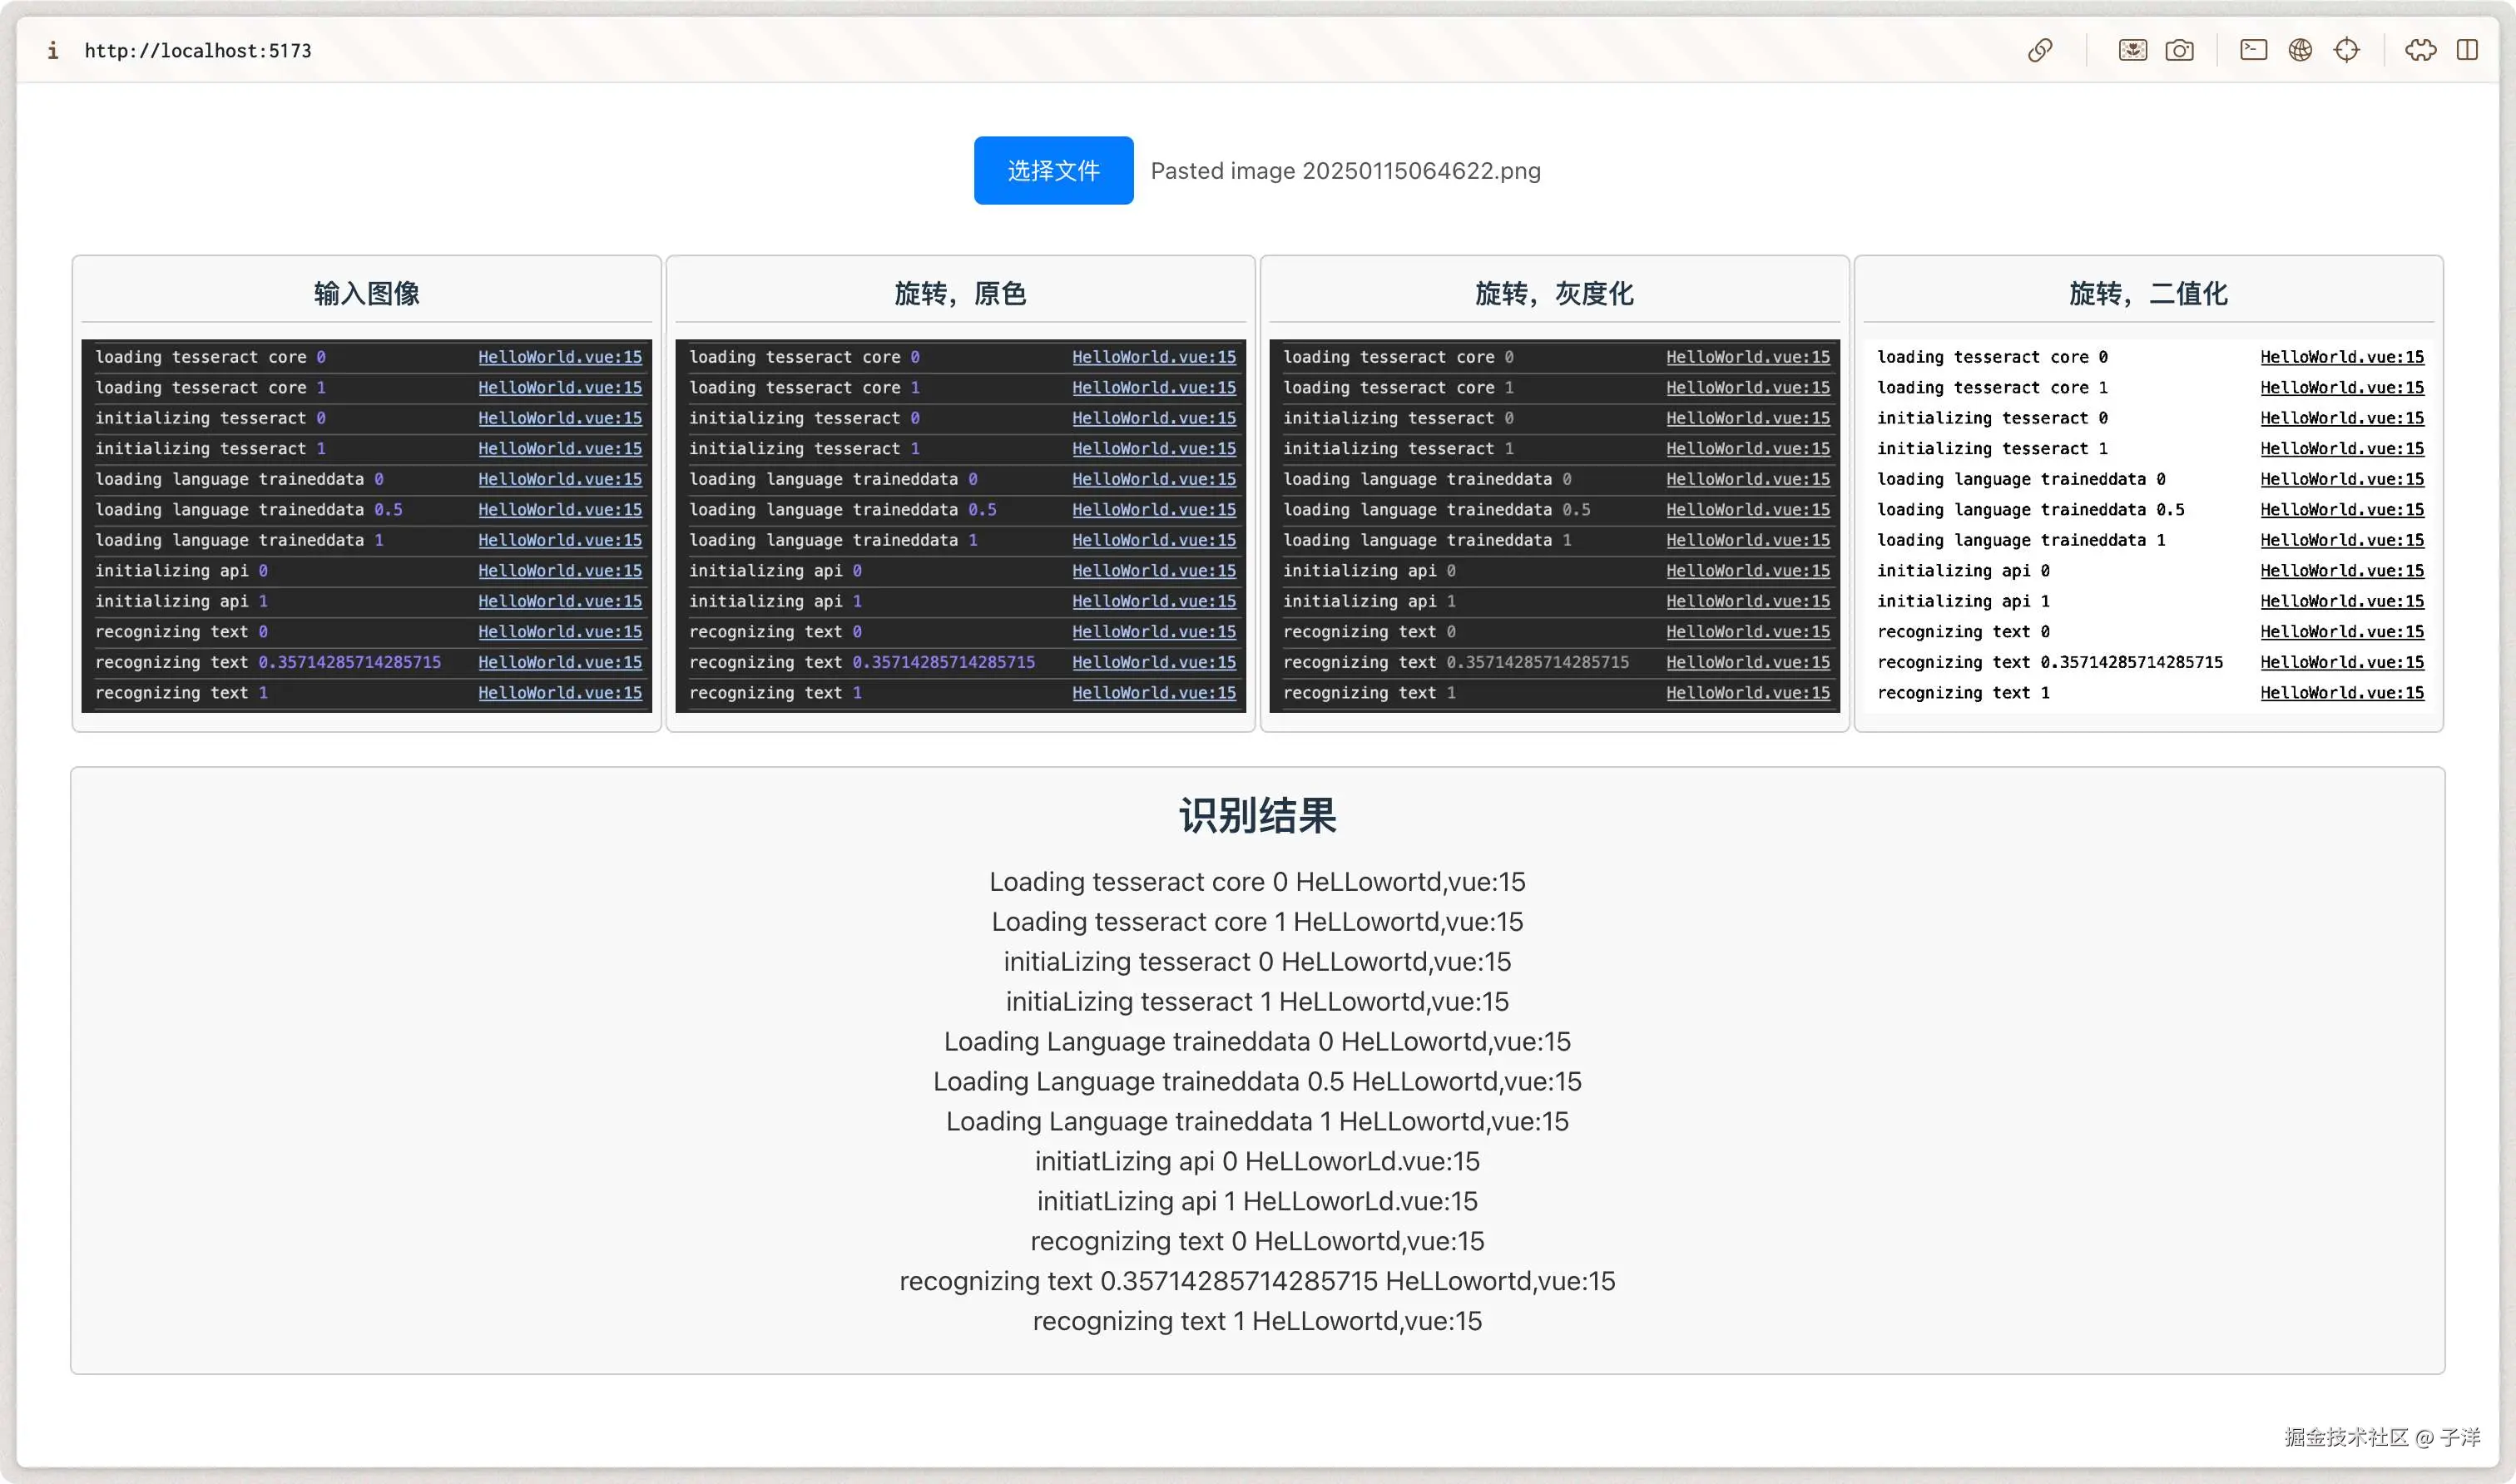Screen dimensions: 2516x1484
Task: Click the blue 选择文件 button
Action: pos(1053,170)
